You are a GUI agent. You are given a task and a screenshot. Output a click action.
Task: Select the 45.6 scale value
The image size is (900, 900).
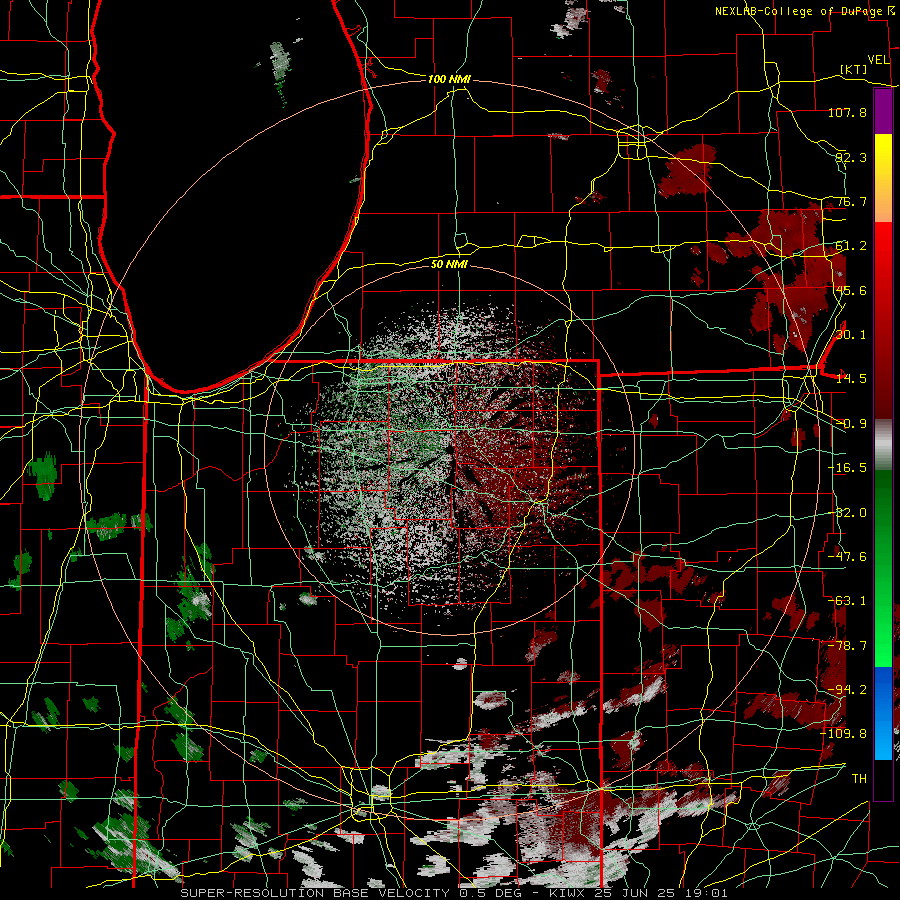[x=851, y=290]
